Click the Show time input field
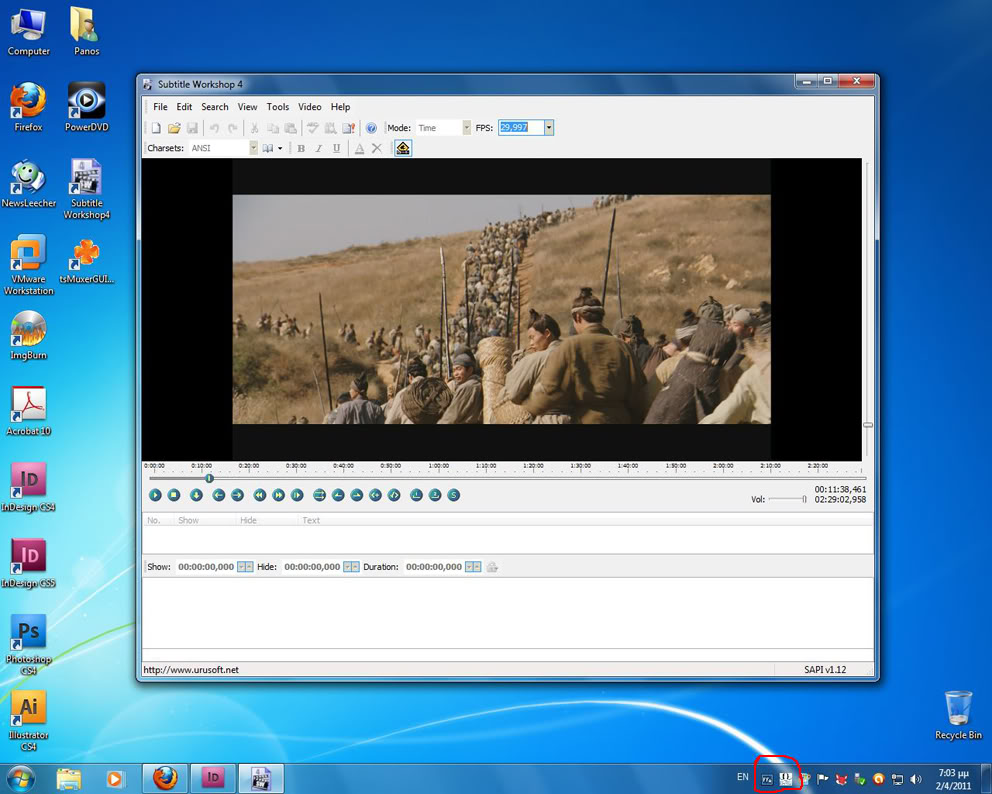This screenshot has width=992, height=794. [205, 567]
